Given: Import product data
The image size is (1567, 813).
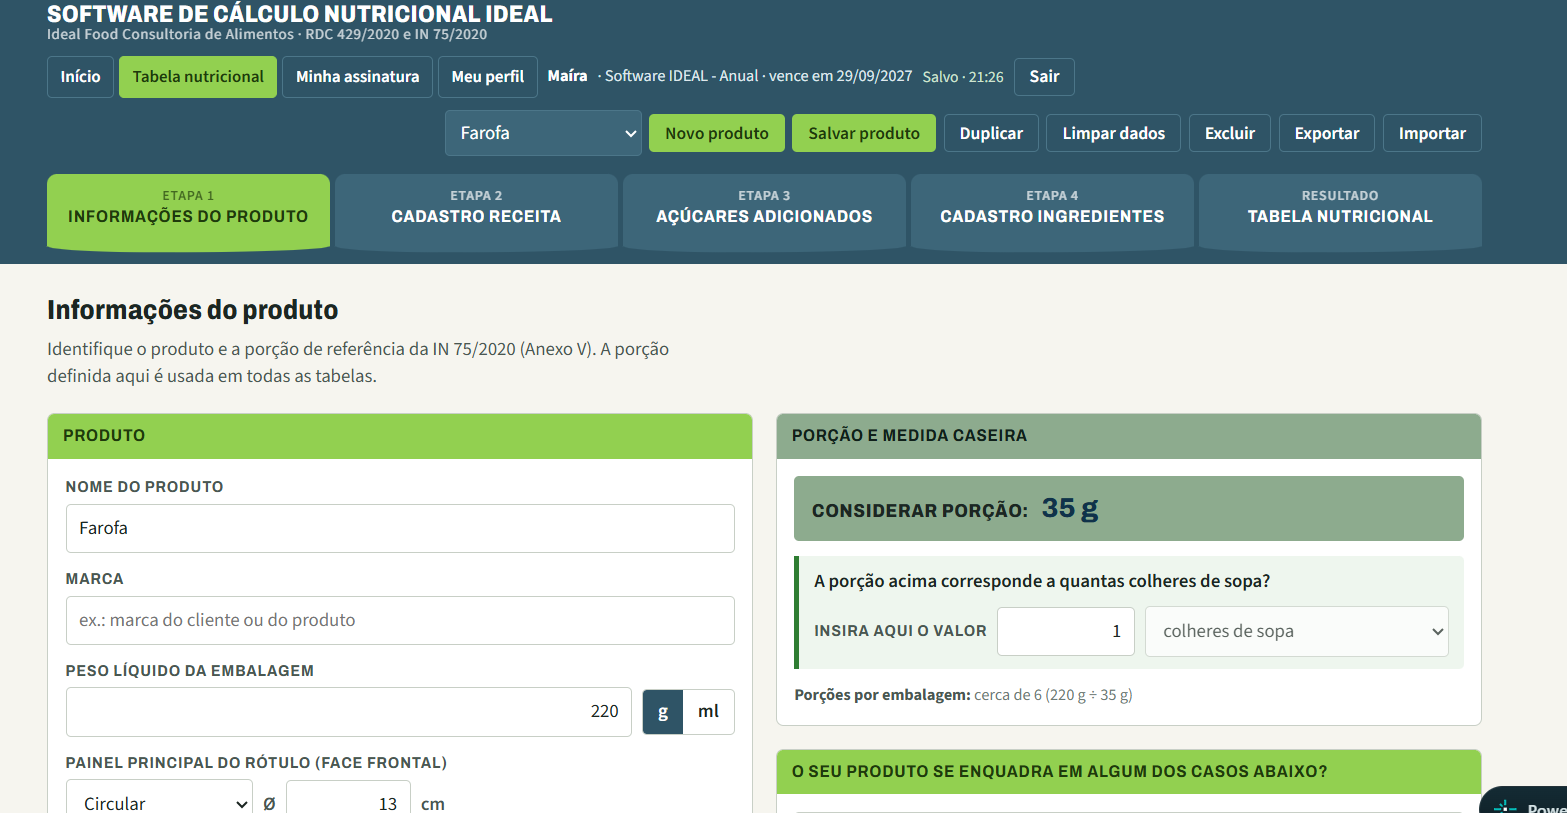Looking at the screenshot, I should [x=1432, y=133].
